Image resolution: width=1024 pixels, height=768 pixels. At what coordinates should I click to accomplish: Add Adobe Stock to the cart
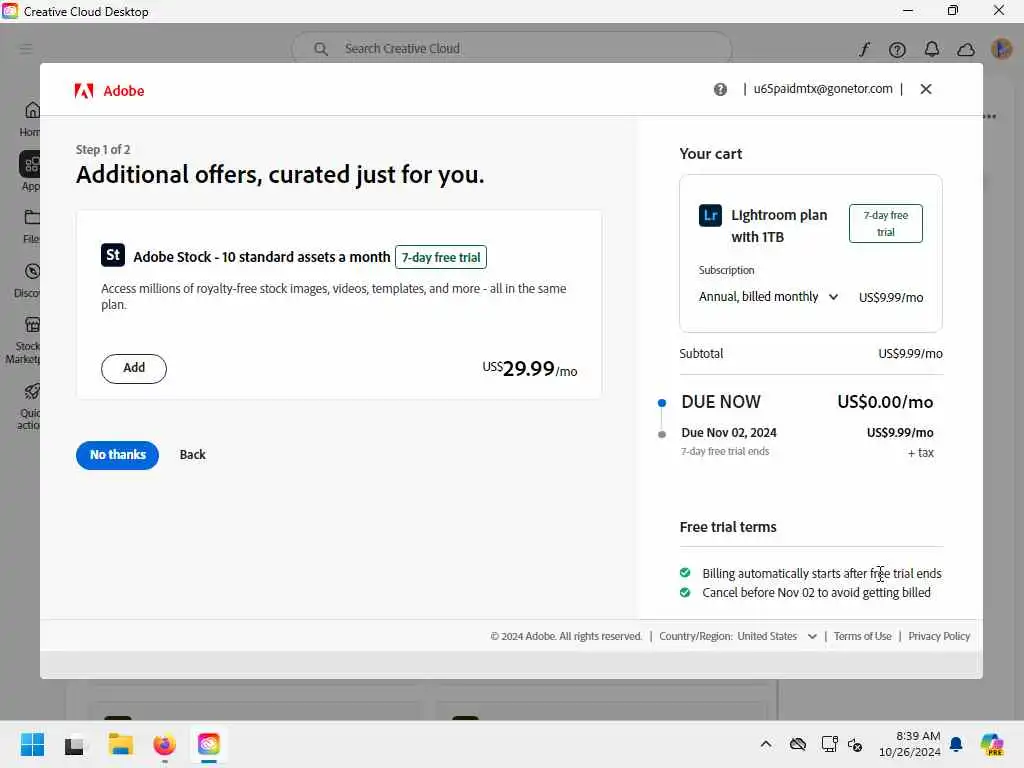pos(134,368)
